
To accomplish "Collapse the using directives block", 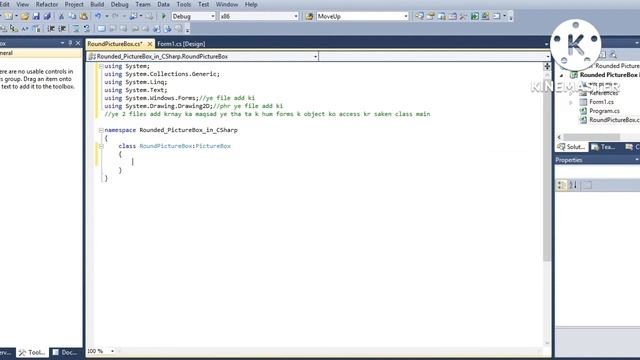I will (x=101, y=66).
